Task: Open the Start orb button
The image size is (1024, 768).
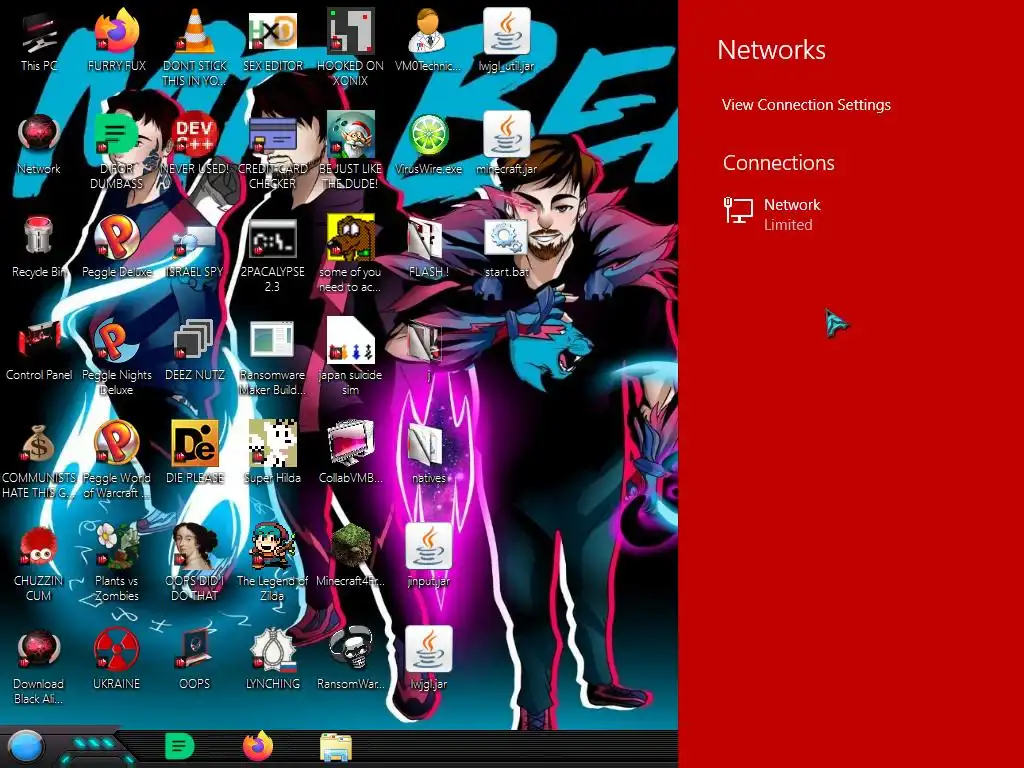Action: 26,746
